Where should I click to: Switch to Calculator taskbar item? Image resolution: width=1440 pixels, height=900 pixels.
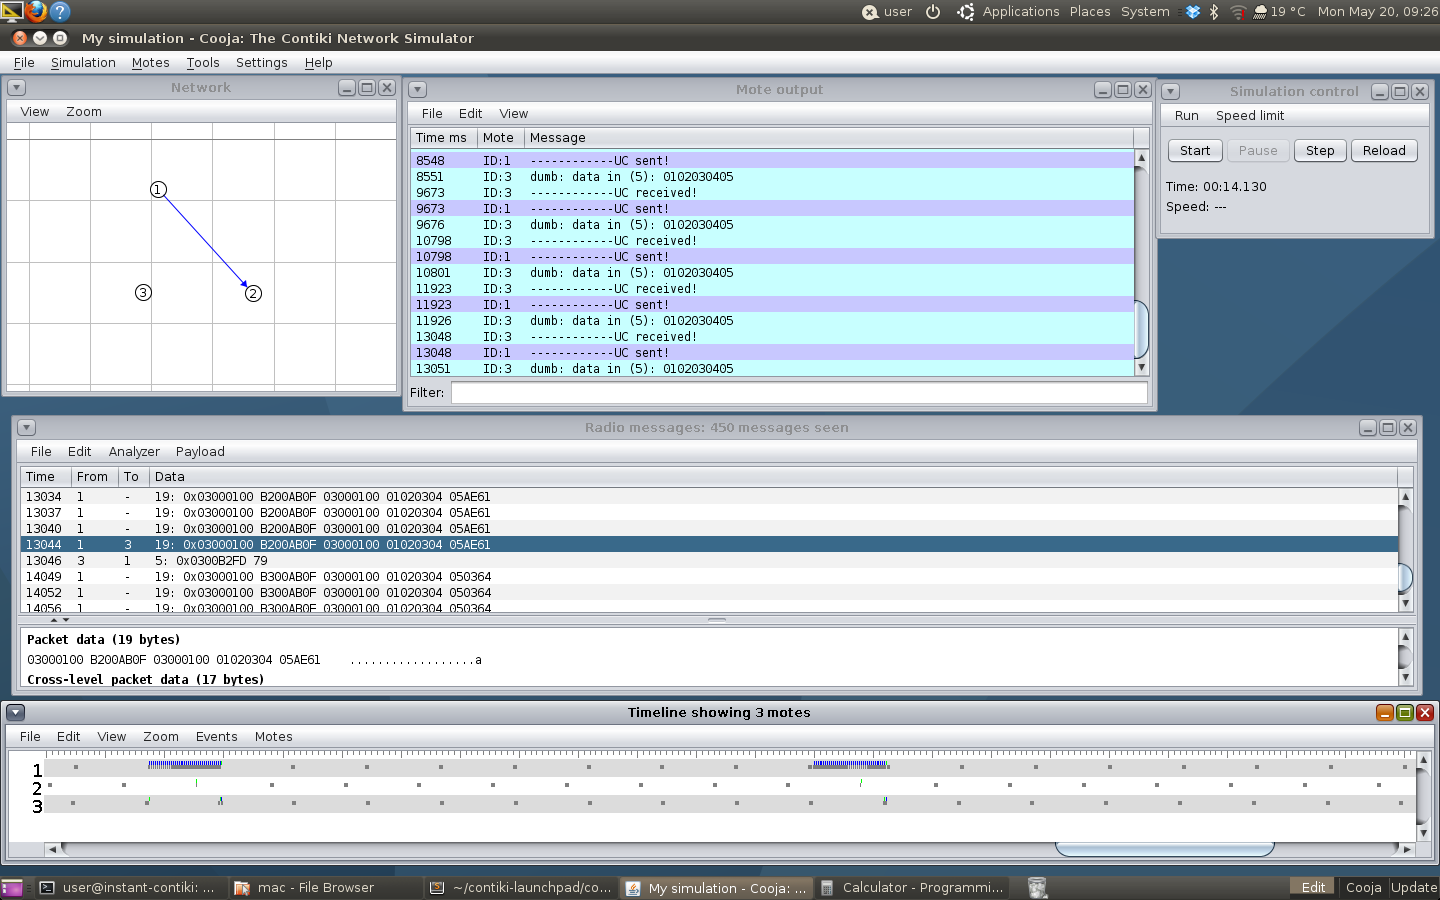913,887
